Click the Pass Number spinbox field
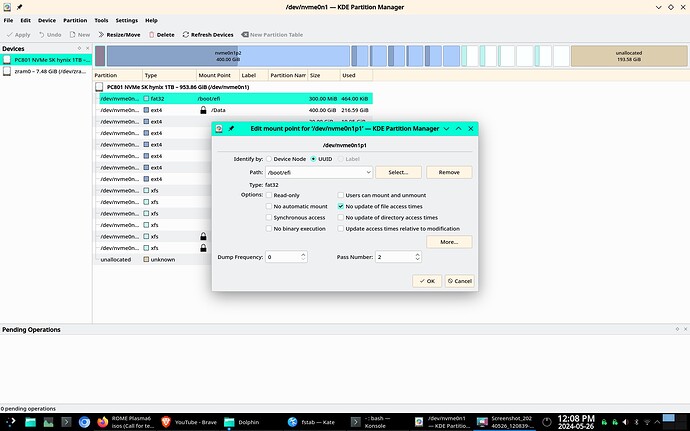Screen dimensions: 690x431 [x=395, y=257]
